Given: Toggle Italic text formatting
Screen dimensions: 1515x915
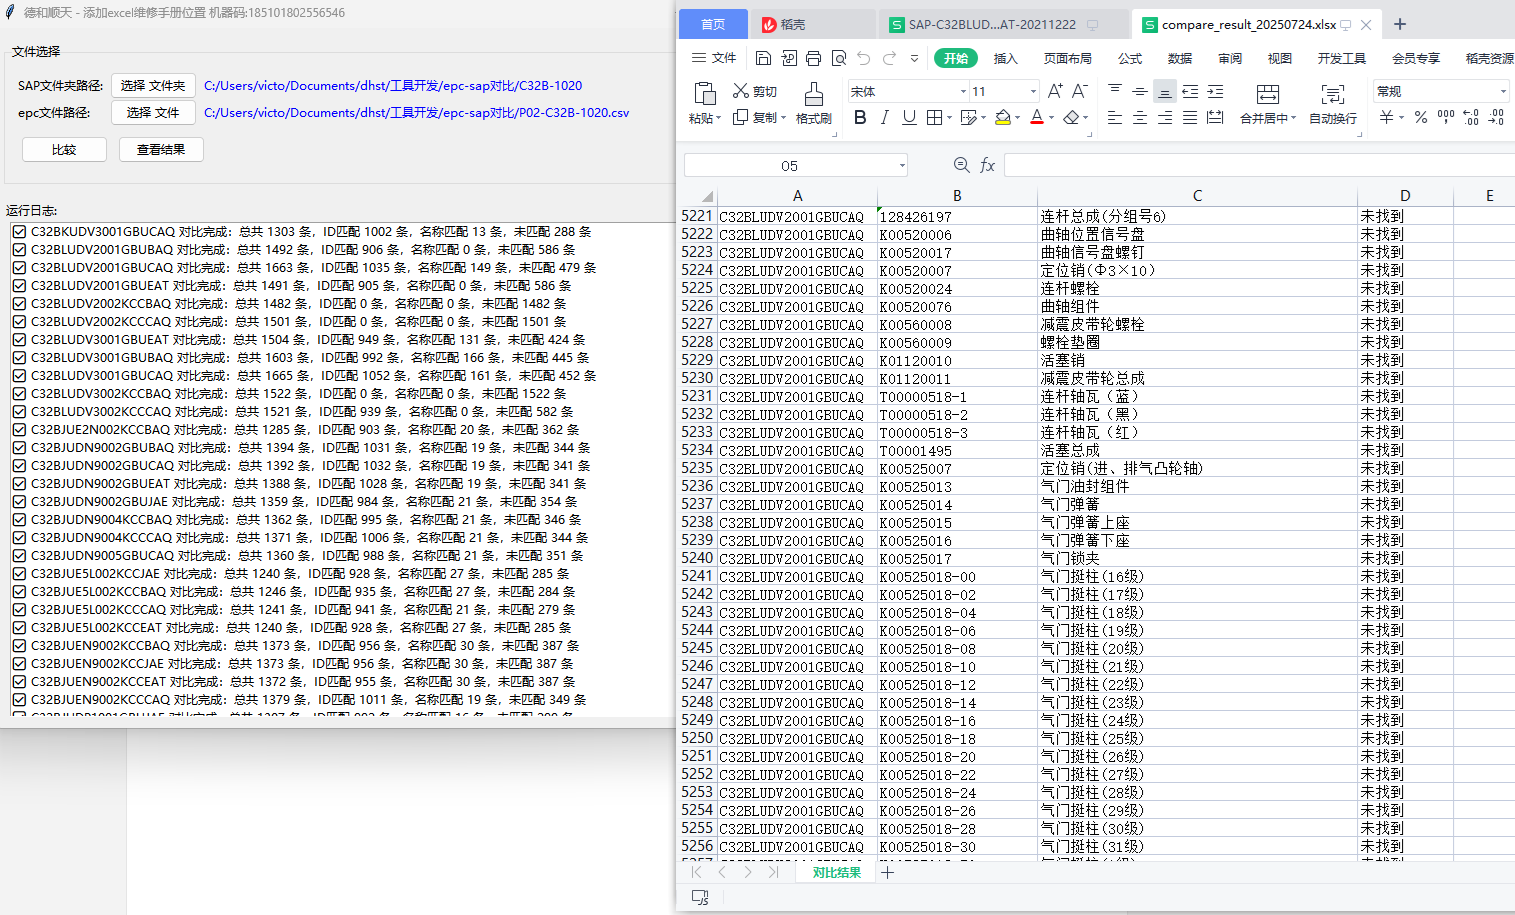Looking at the screenshot, I should pos(884,118).
